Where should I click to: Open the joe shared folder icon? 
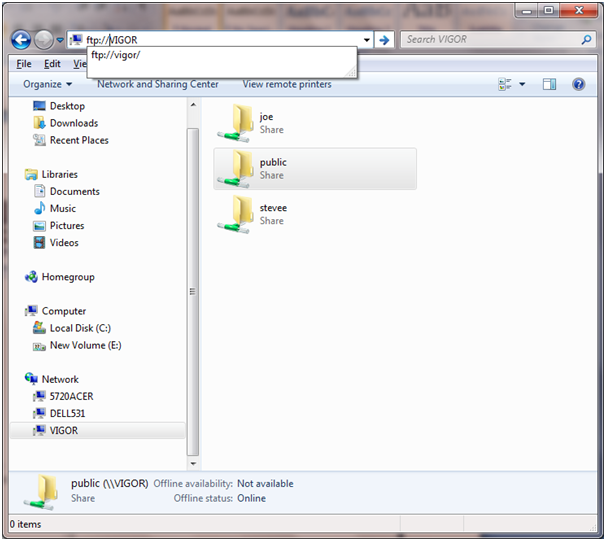click(x=236, y=123)
